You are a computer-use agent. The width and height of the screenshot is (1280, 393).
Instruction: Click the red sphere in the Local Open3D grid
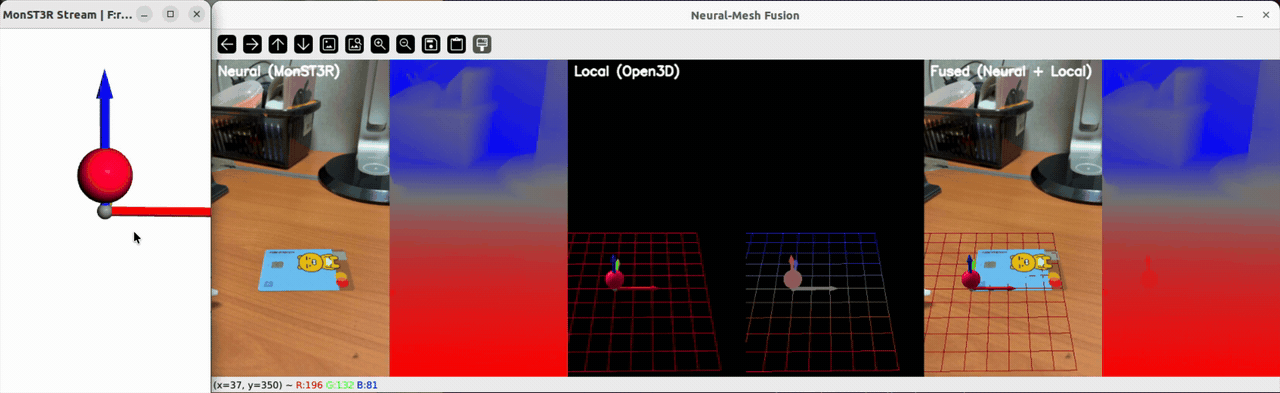[x=615, y=279]
